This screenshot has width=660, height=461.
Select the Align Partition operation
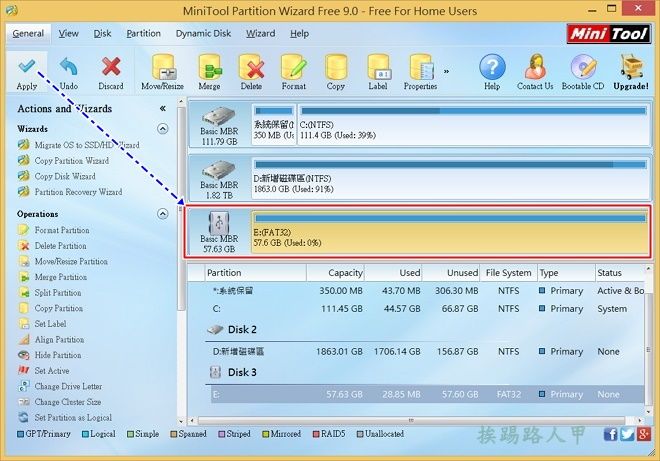point(51,339)
